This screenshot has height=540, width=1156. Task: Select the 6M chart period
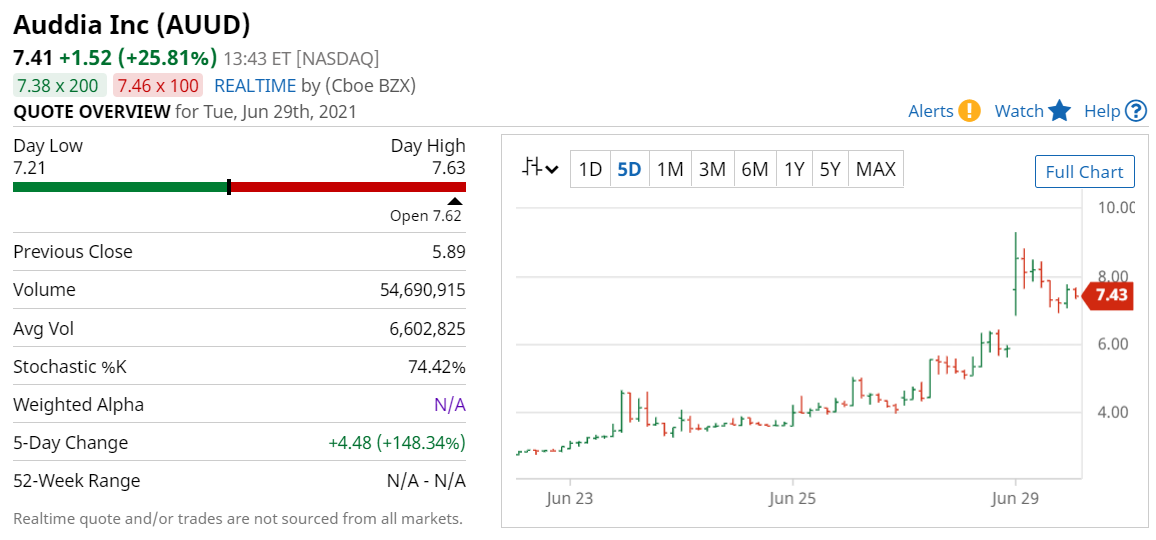(755, 170)
